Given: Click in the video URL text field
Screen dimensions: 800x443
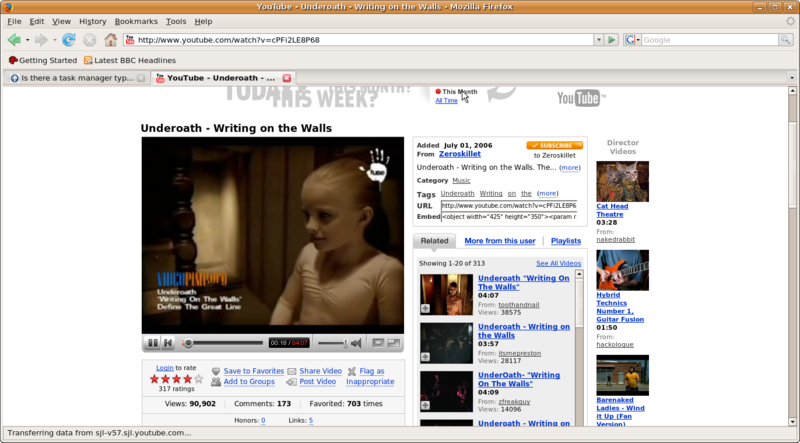Looking at the screenshot, I should (509, 206).
